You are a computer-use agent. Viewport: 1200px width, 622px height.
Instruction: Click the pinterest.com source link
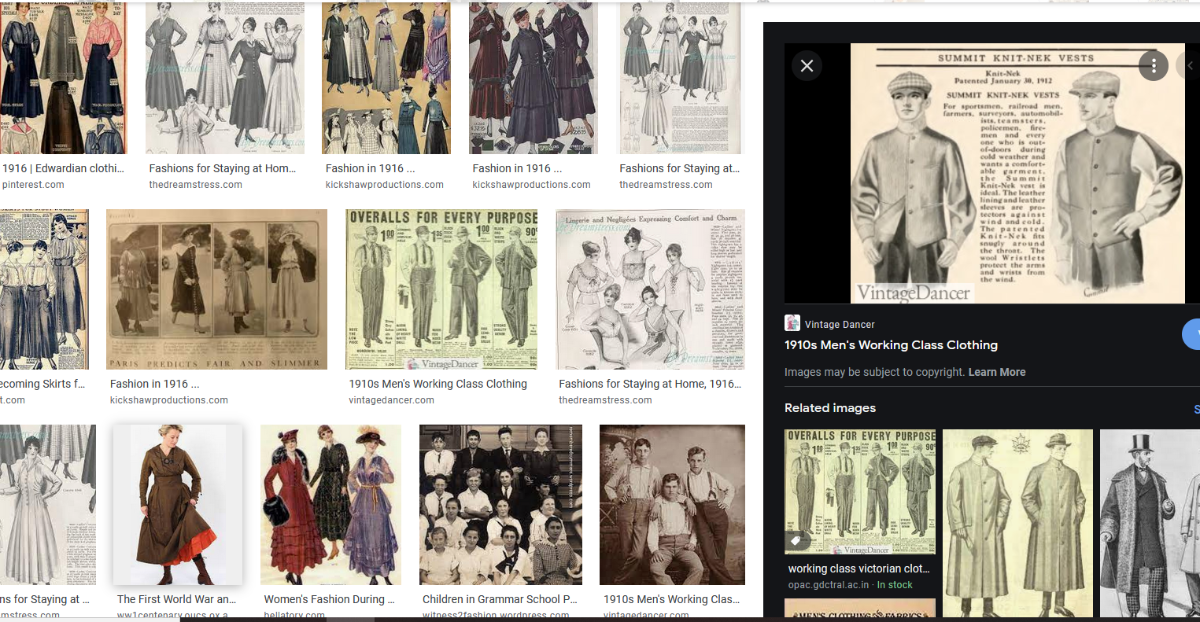33,184
